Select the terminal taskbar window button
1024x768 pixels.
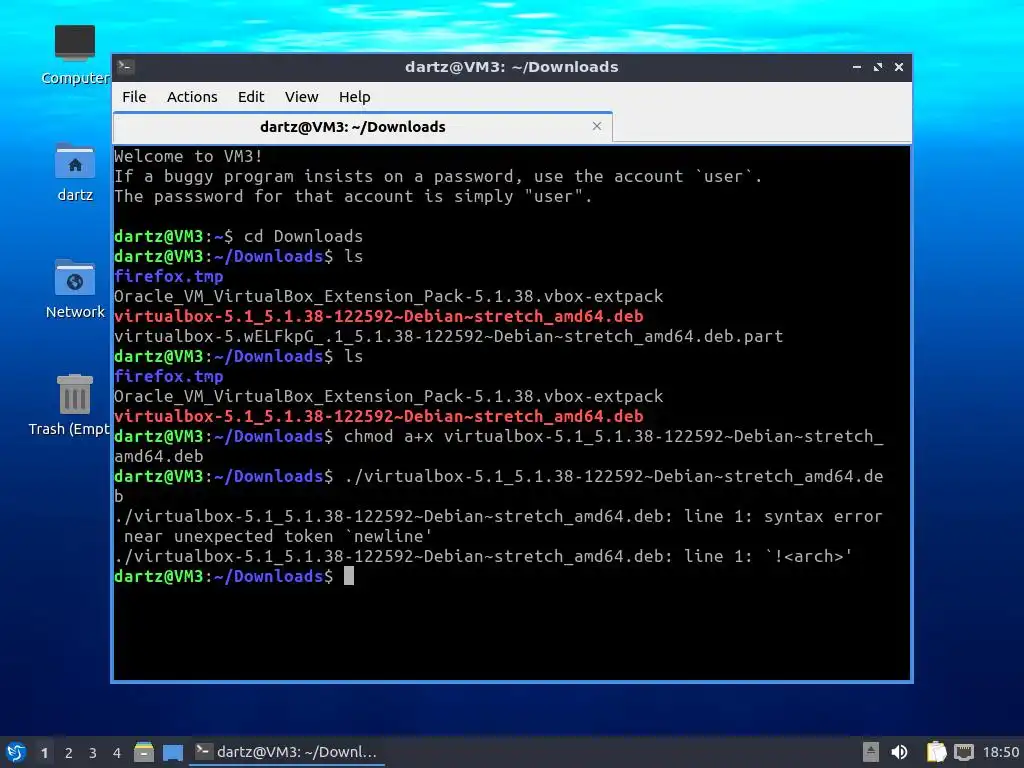click(x=287, y=752)
